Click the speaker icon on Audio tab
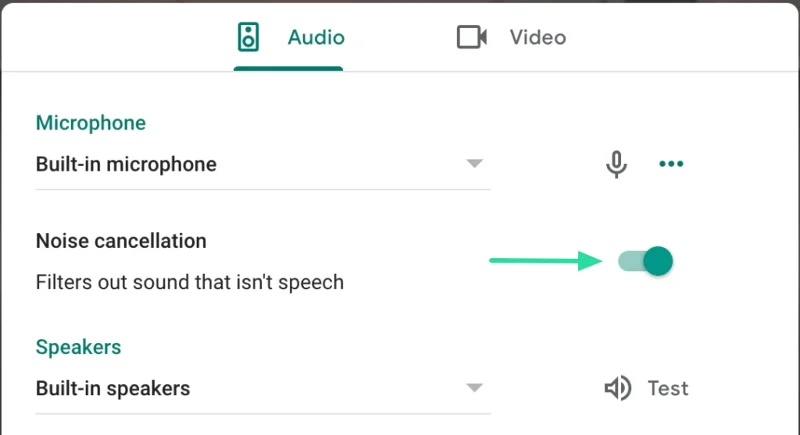Image resolution: width=800 pixels, height=435 pixels. tap(248, 37)
